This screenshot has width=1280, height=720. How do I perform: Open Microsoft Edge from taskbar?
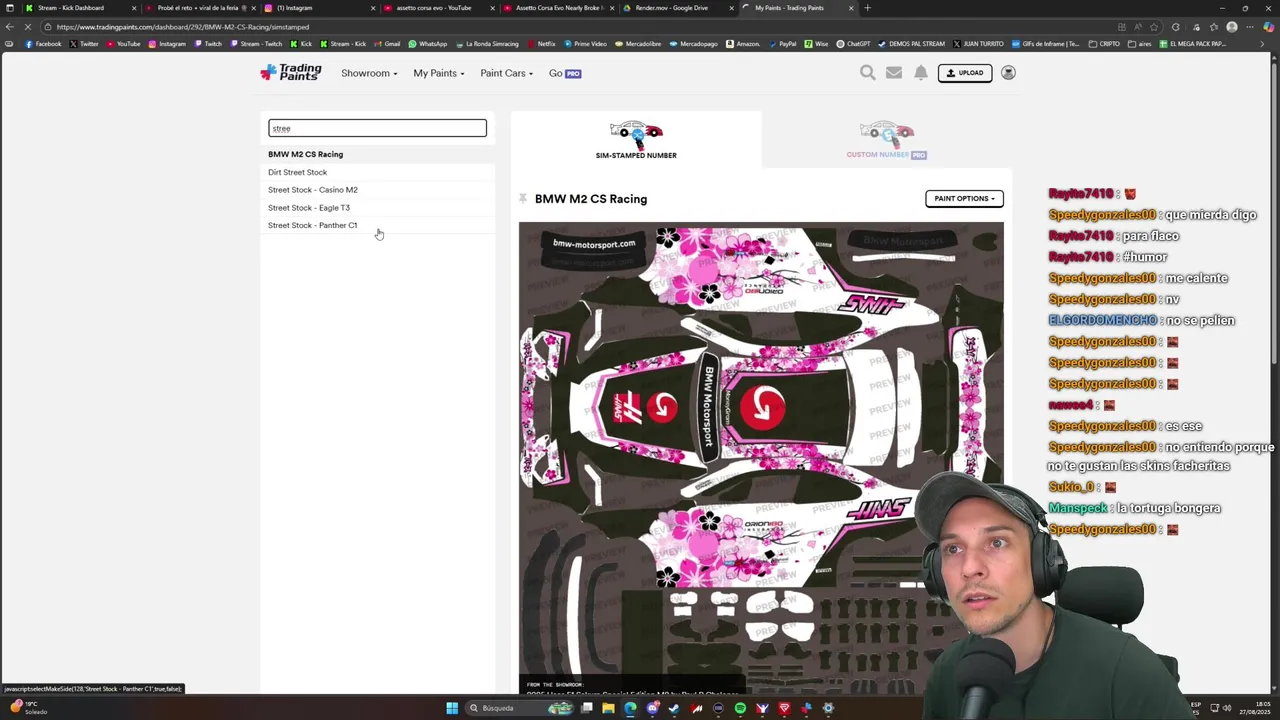630,708
